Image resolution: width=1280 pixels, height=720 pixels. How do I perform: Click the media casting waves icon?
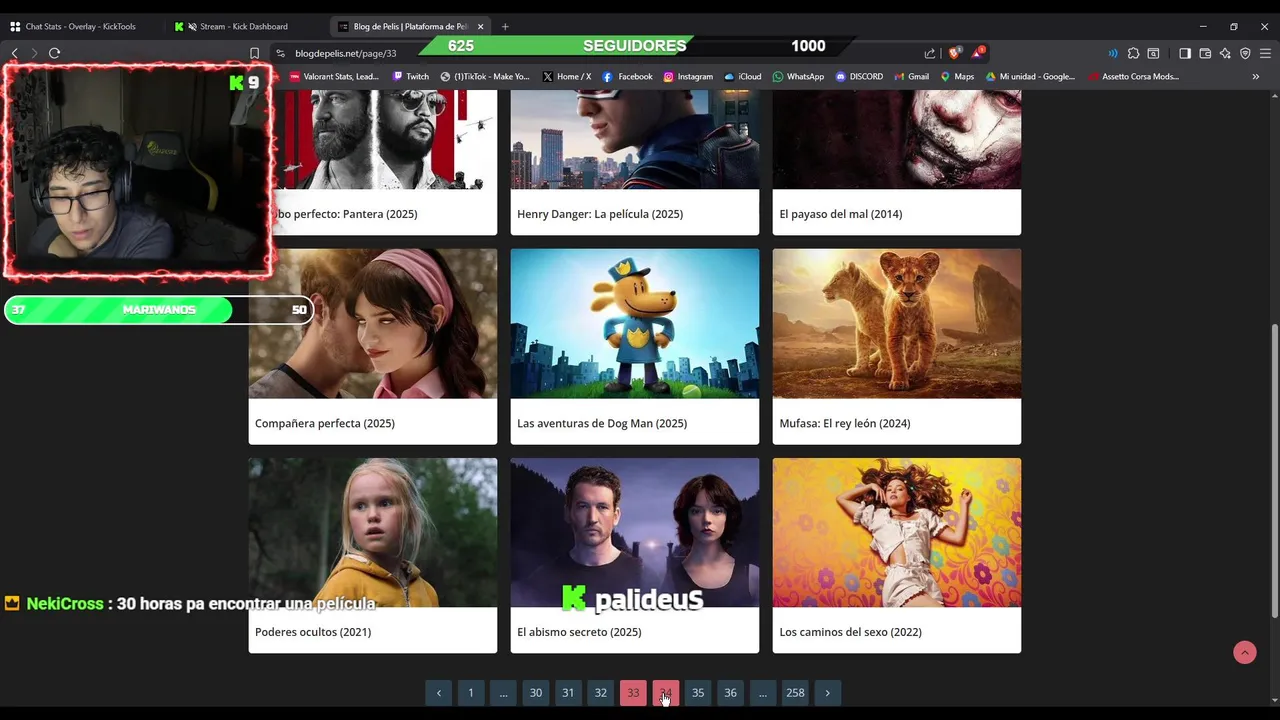(x=1113, y=53)
